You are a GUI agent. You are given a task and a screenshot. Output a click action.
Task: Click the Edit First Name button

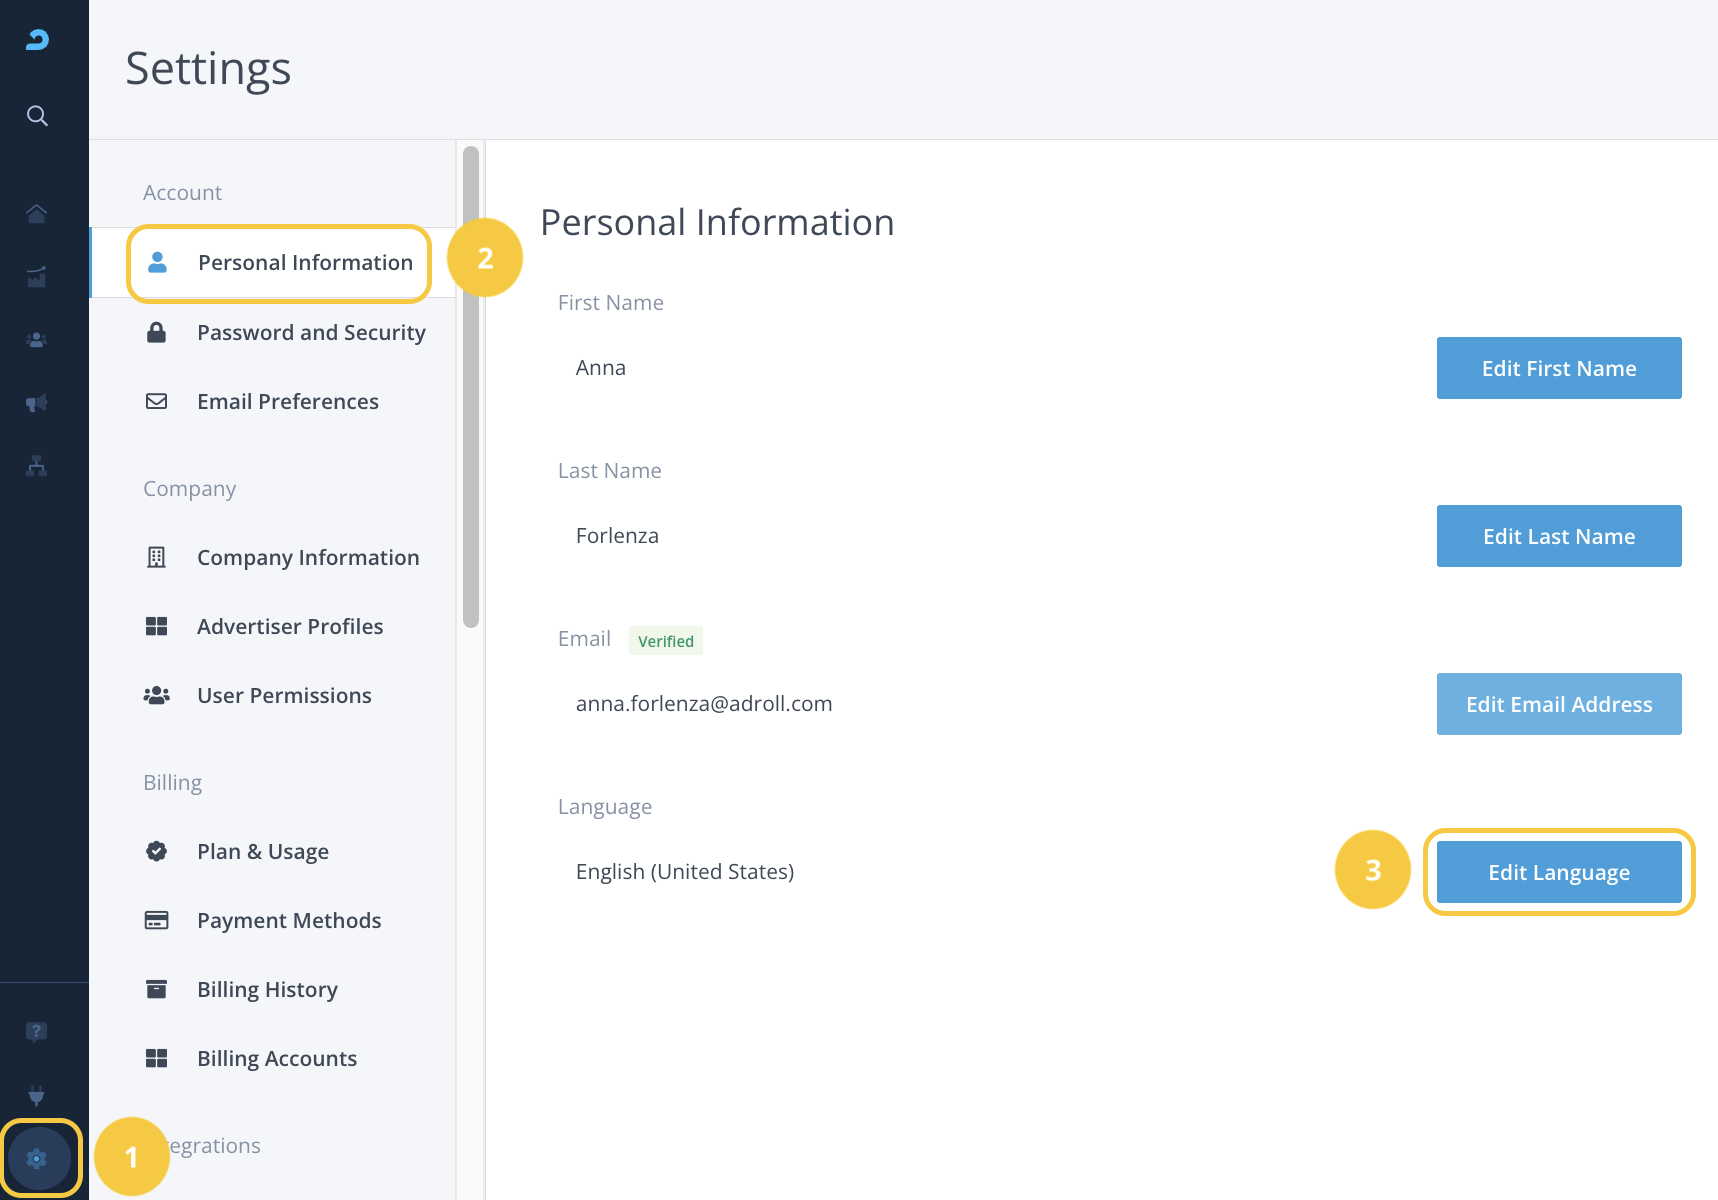1558,368
